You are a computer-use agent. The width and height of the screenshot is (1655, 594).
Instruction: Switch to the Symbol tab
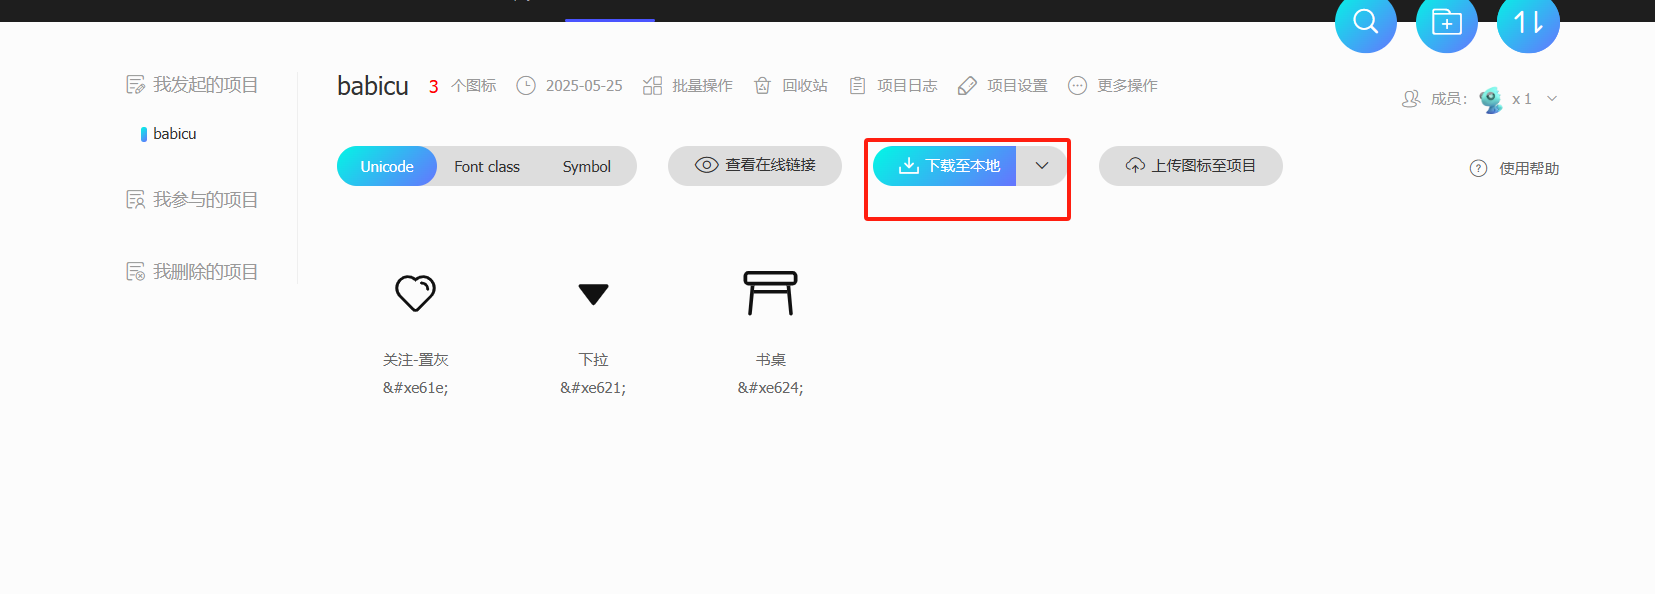[x=586, y=166]
